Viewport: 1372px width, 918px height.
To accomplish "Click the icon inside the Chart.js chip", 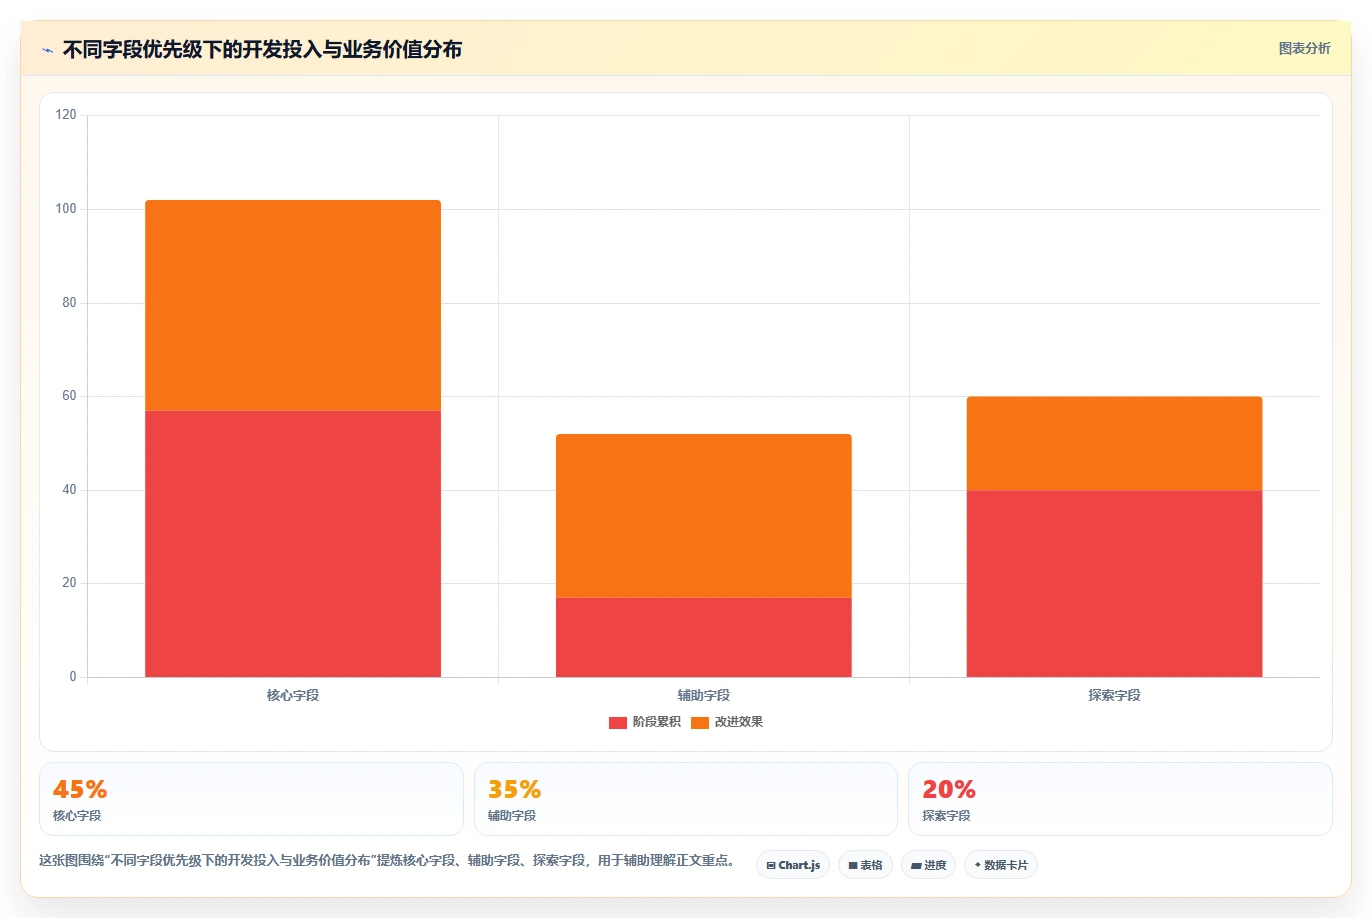I will (771, 866).
